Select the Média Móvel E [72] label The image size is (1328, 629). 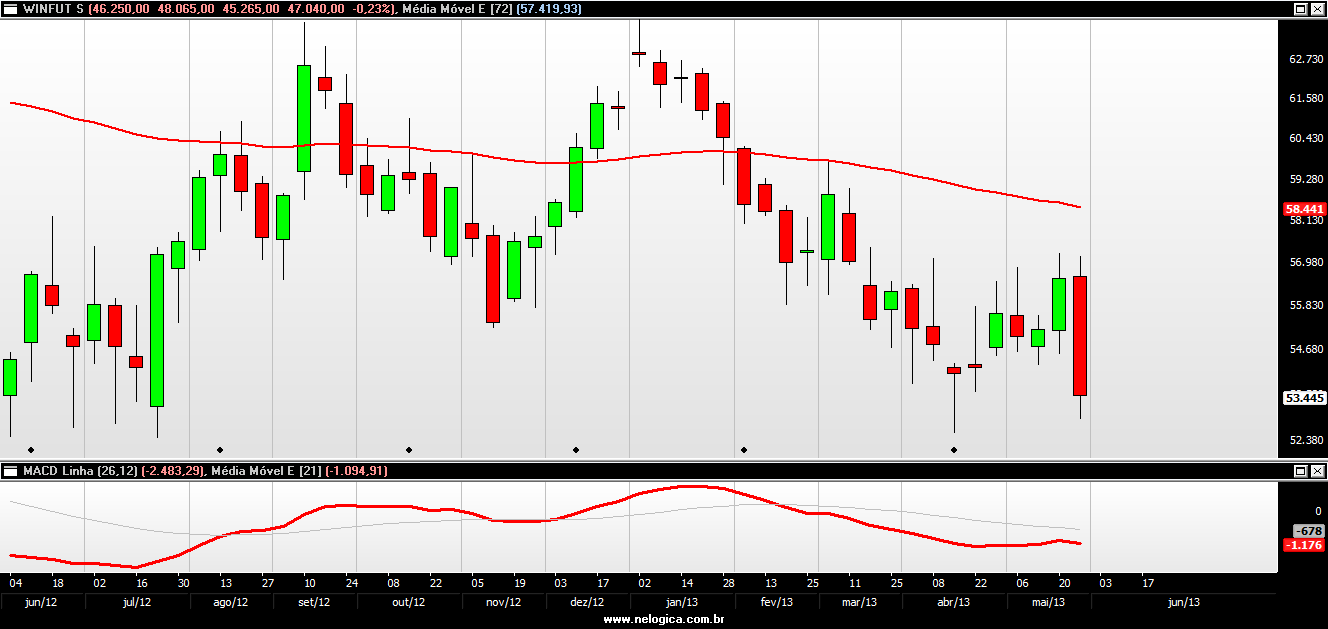(455, 9)
